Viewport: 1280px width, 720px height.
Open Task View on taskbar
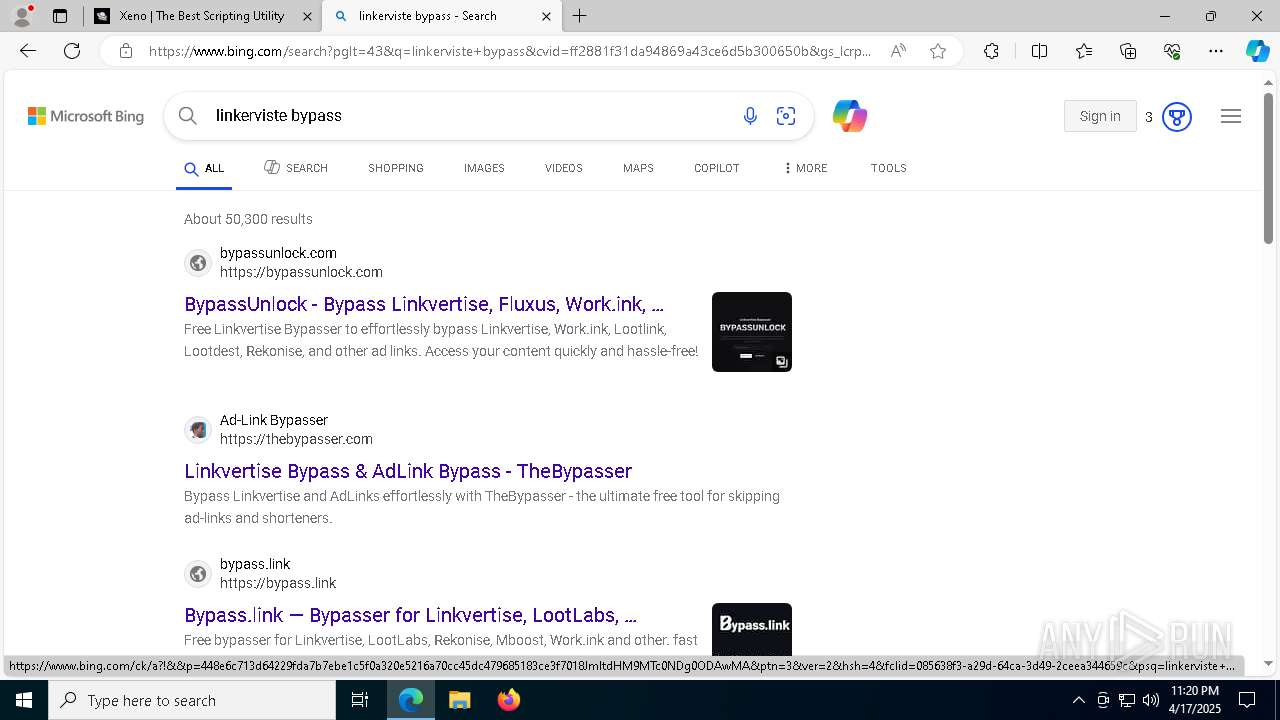coord(360,700)
